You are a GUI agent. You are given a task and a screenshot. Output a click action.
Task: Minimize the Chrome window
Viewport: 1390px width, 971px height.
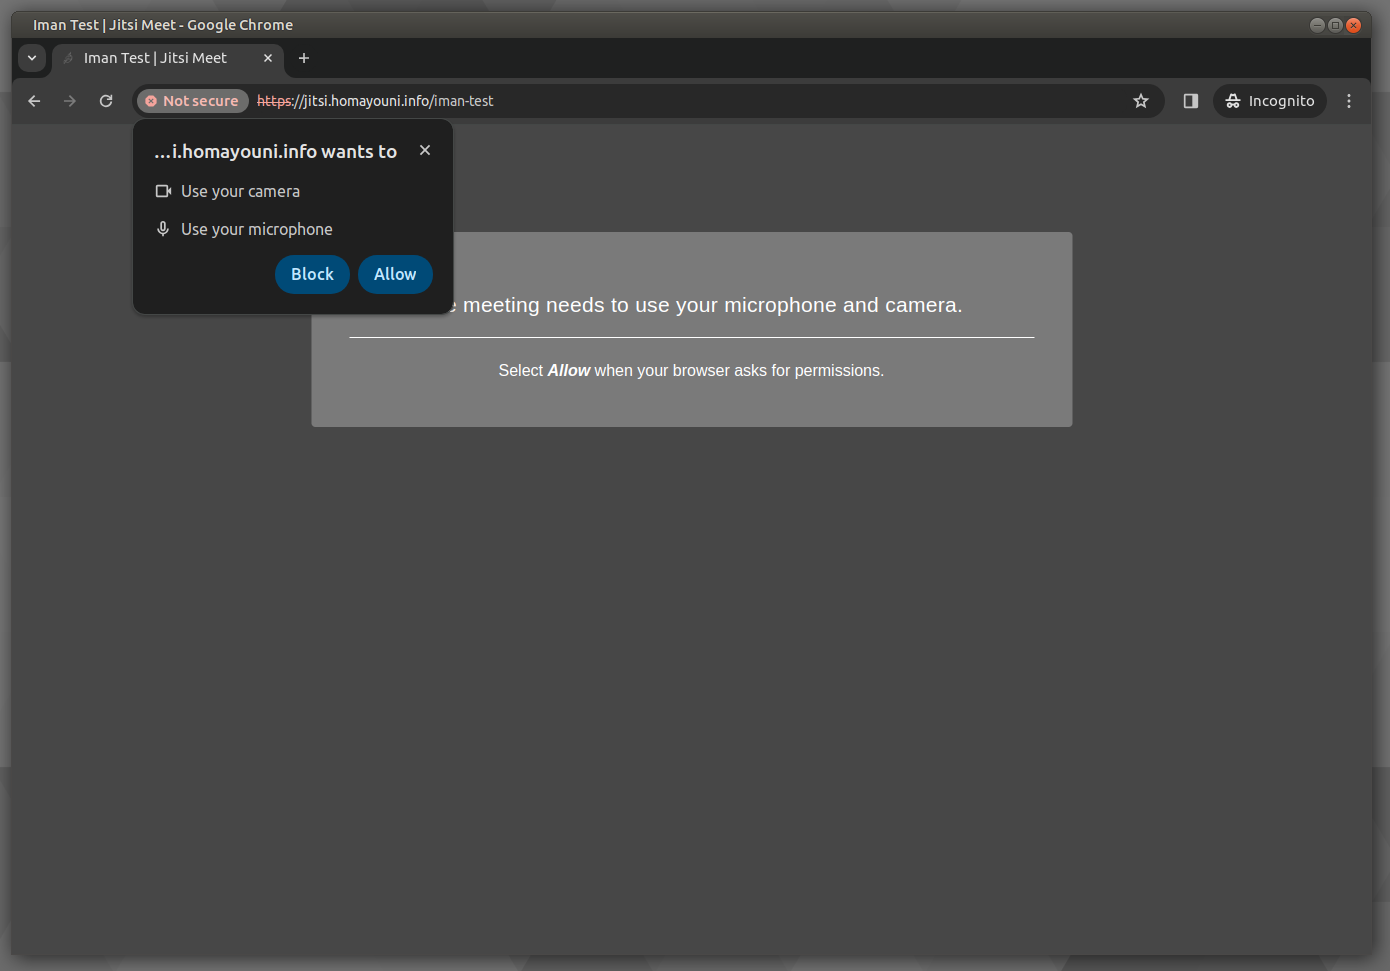click(x=1317, y=25)
